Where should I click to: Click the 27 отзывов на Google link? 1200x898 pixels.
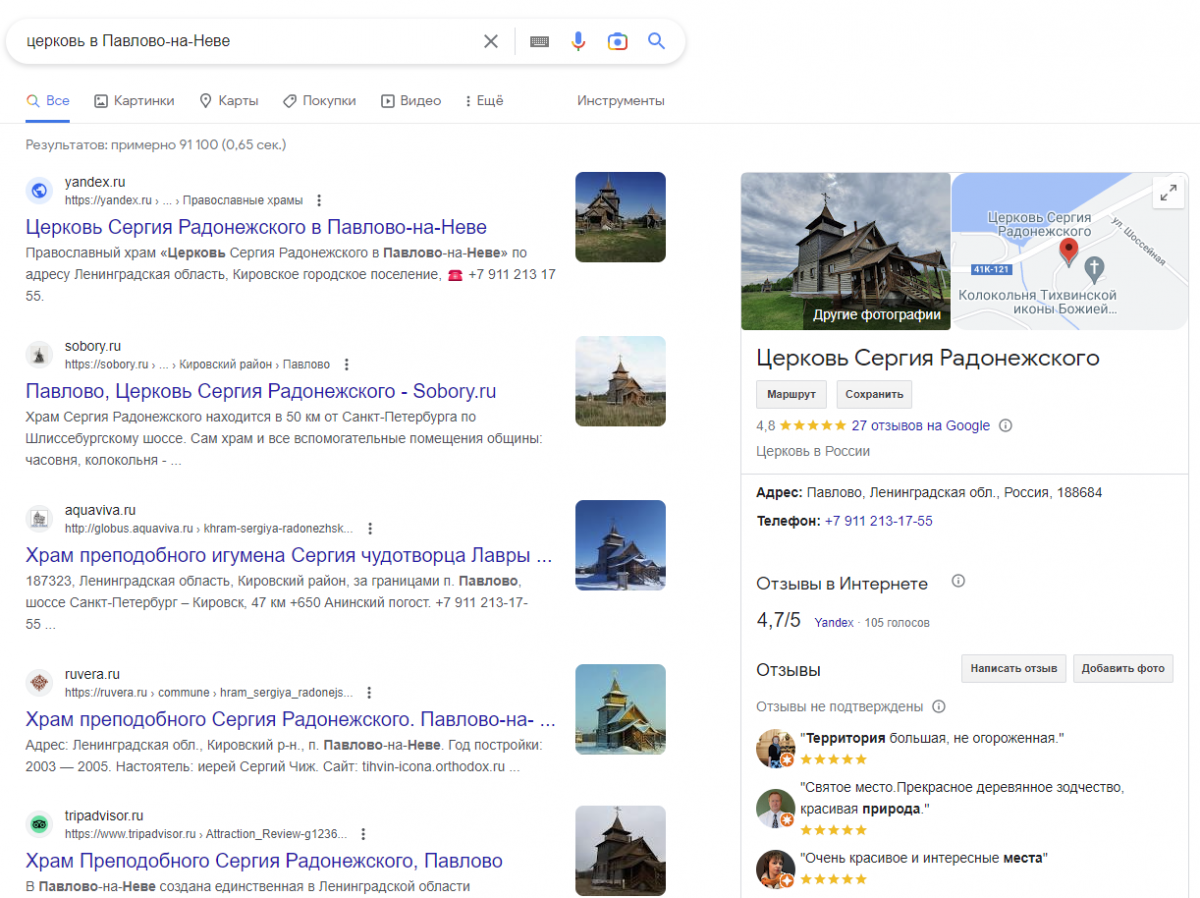point(921,426)
